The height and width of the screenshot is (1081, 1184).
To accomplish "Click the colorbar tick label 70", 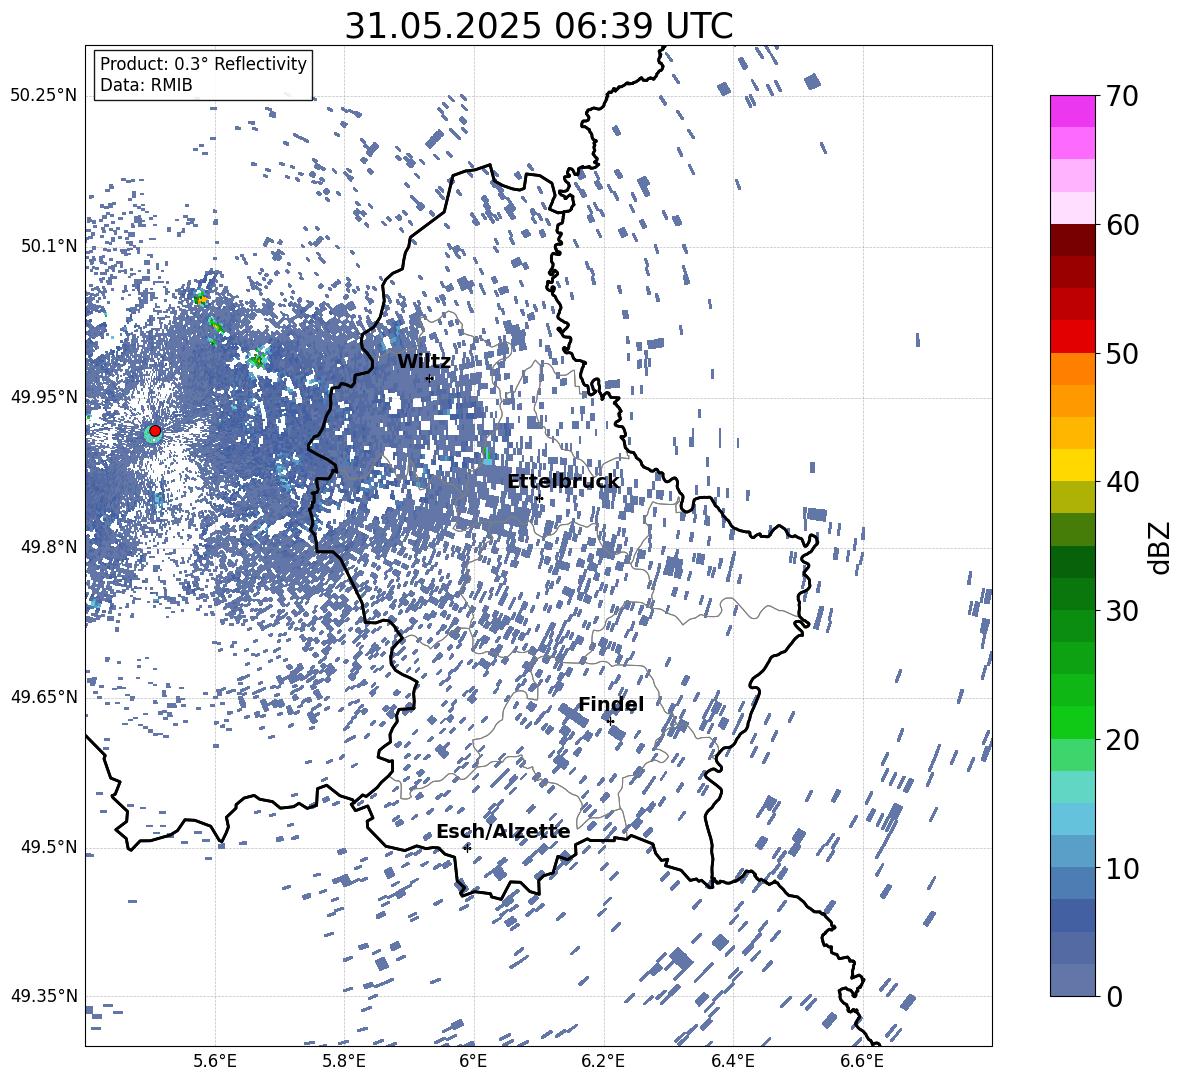I will pyautogui.click(x=1122, y=96).
